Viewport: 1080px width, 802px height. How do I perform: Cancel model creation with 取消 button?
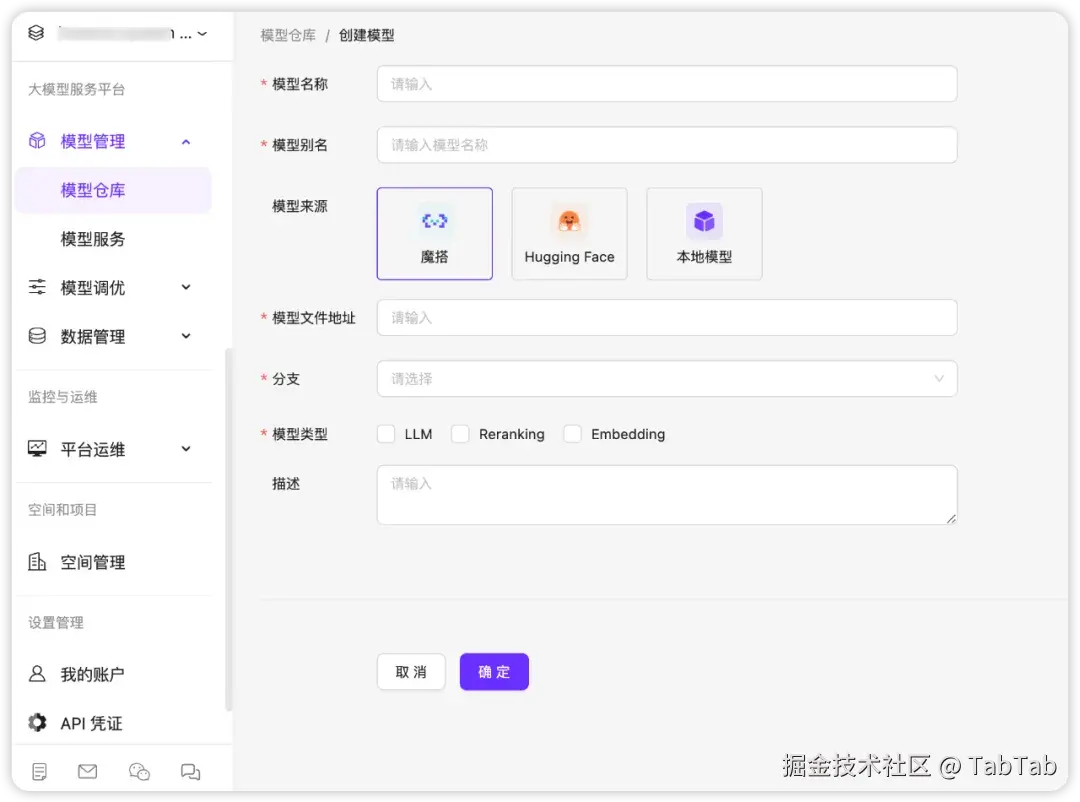[411, 671]
